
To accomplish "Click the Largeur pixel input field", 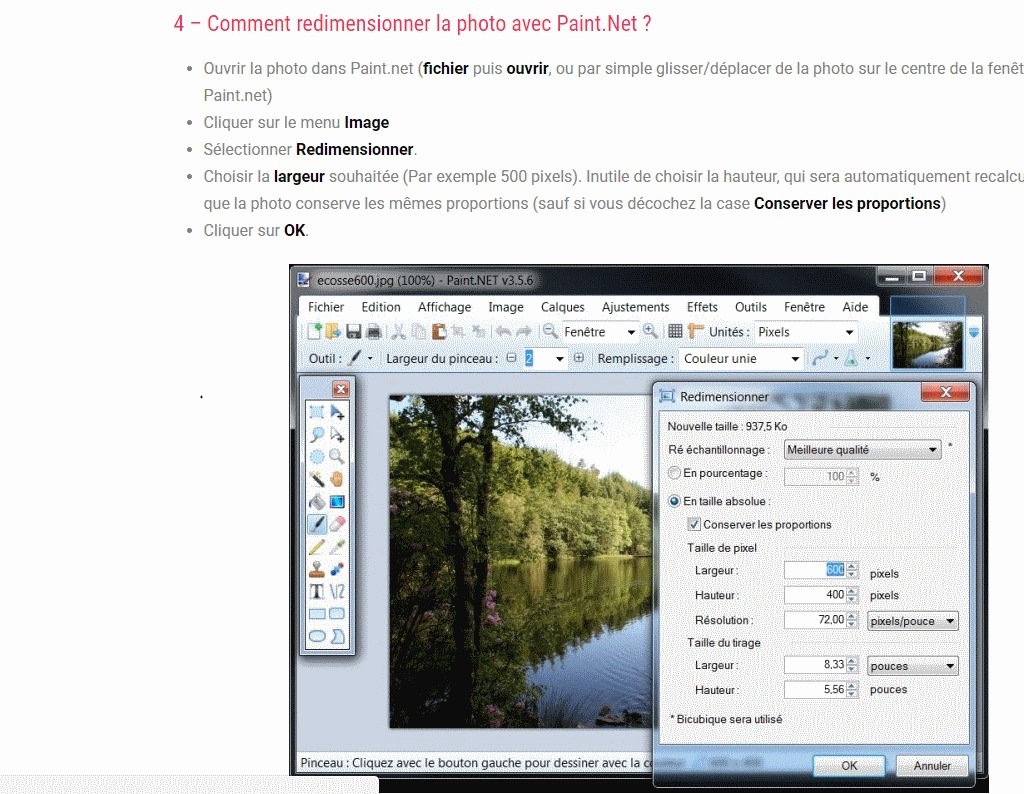I will click(x=815, y=570).
